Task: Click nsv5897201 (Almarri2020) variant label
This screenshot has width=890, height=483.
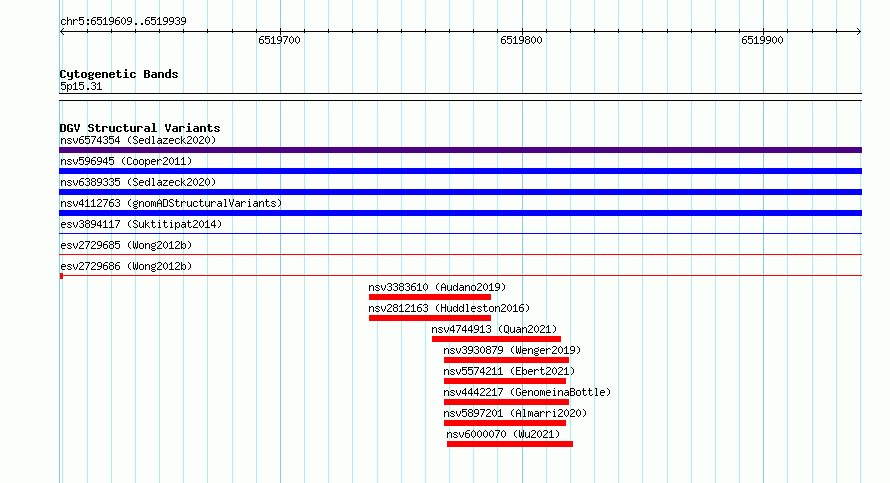Action: coord(515,413)
